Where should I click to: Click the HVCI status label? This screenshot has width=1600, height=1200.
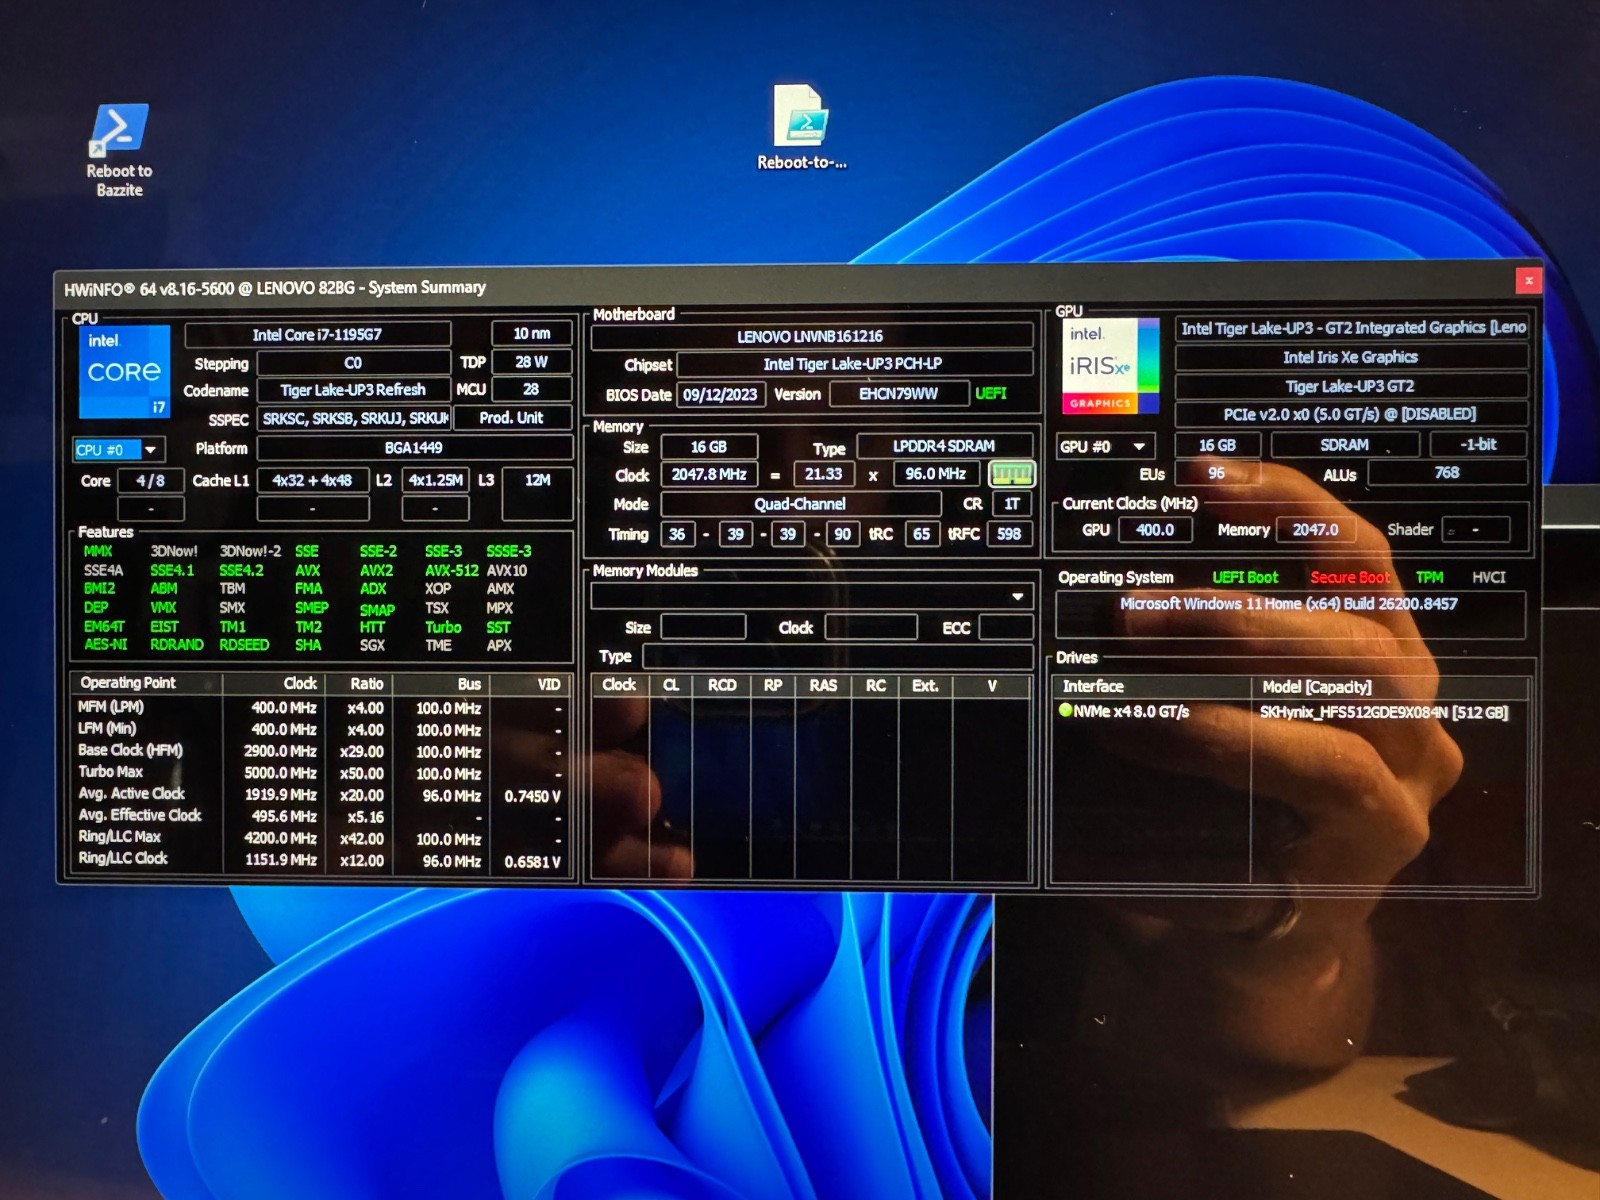[1488, 577]
